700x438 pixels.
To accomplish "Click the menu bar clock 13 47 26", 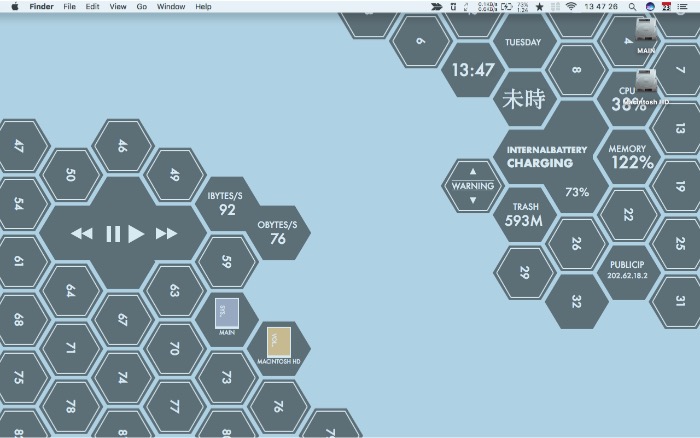I will tap(601, 6).
